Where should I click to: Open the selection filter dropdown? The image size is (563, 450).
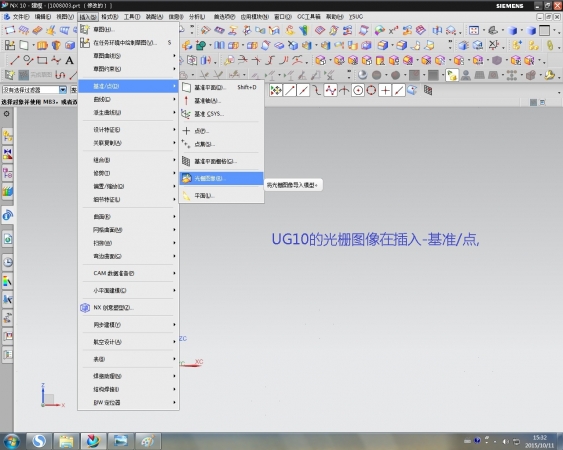tap(63, 89)
